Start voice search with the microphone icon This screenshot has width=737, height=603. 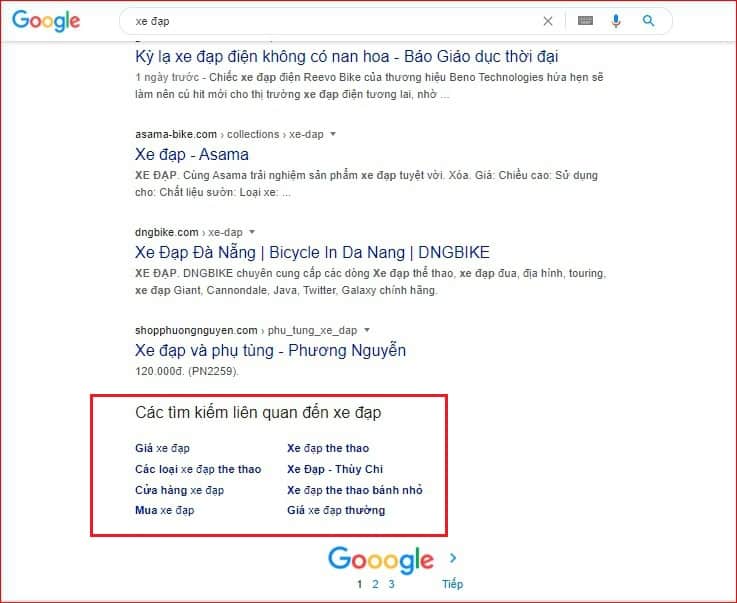(616, 21)
